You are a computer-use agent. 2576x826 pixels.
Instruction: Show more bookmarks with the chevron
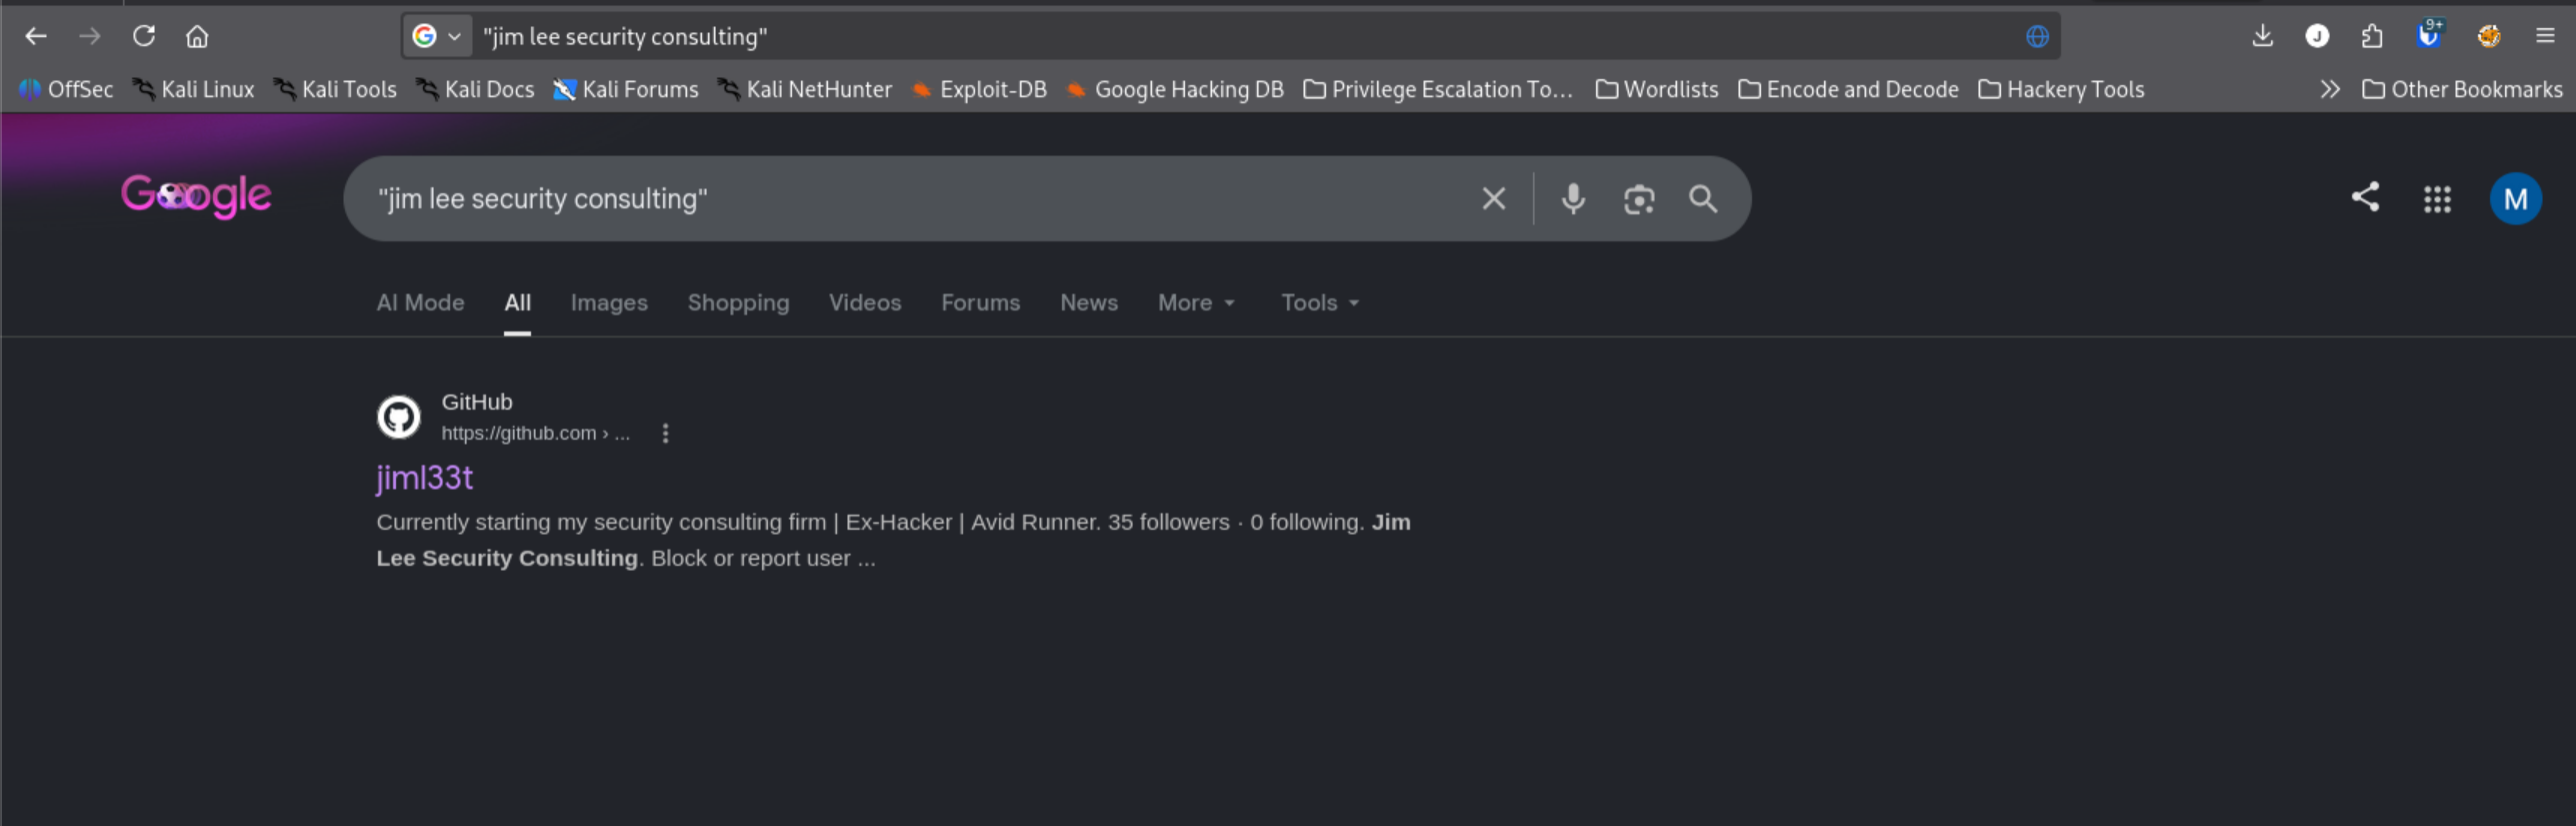(2329, 90)
